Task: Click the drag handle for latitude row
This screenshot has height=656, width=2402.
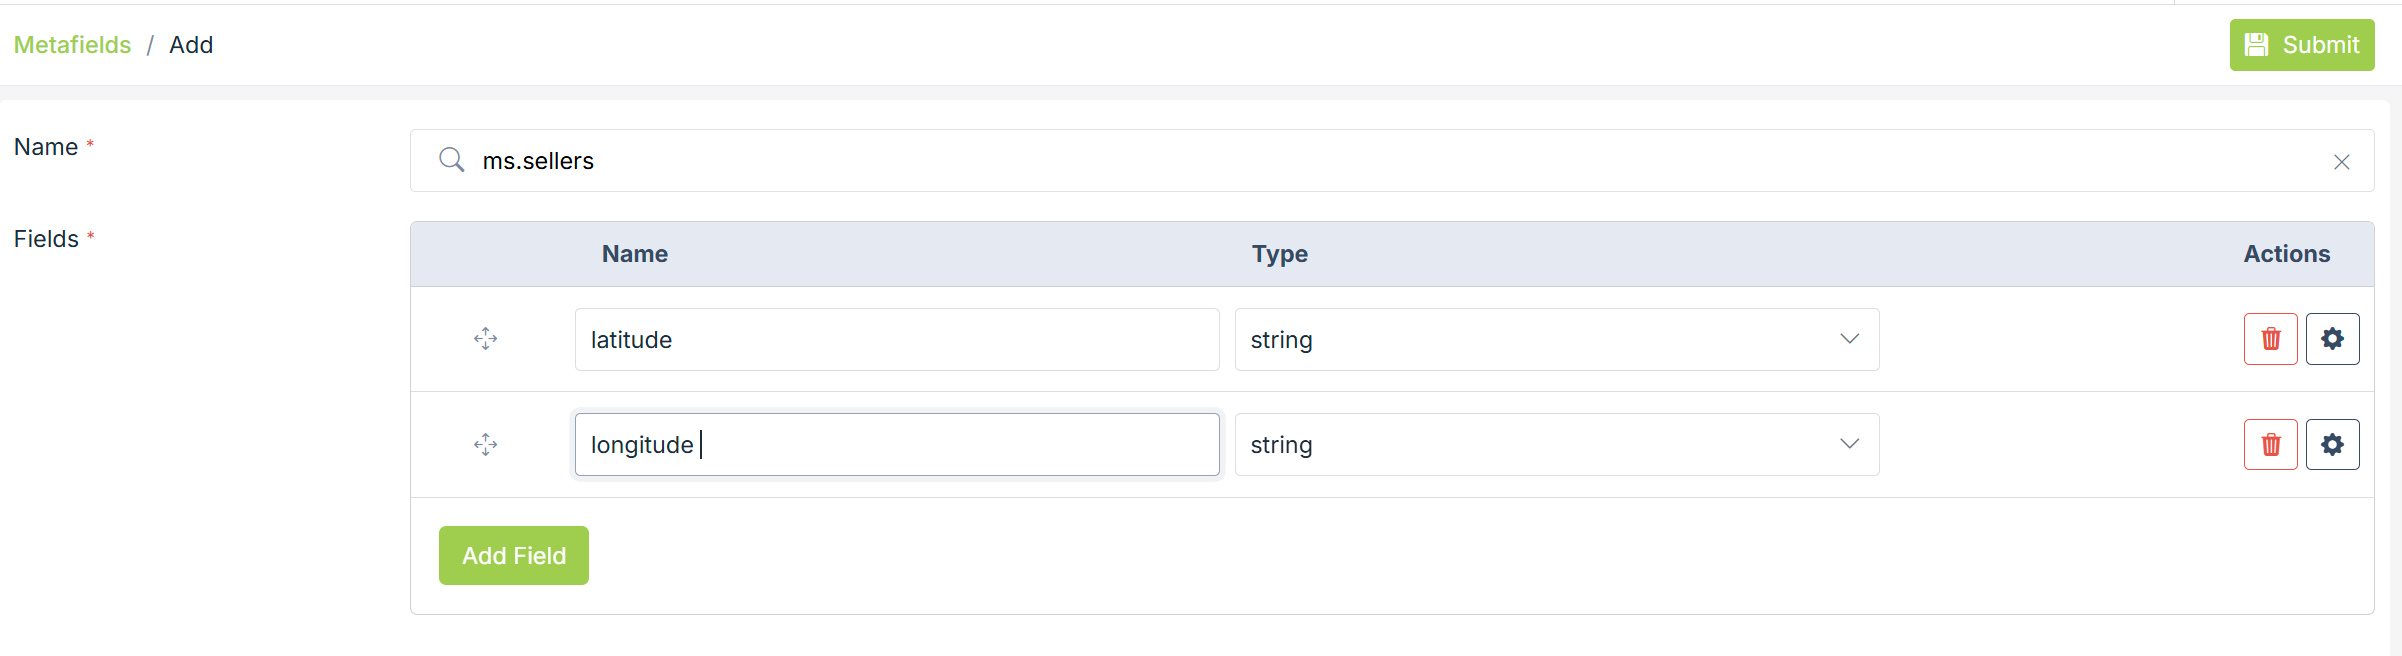Action: tap(486, 339)
